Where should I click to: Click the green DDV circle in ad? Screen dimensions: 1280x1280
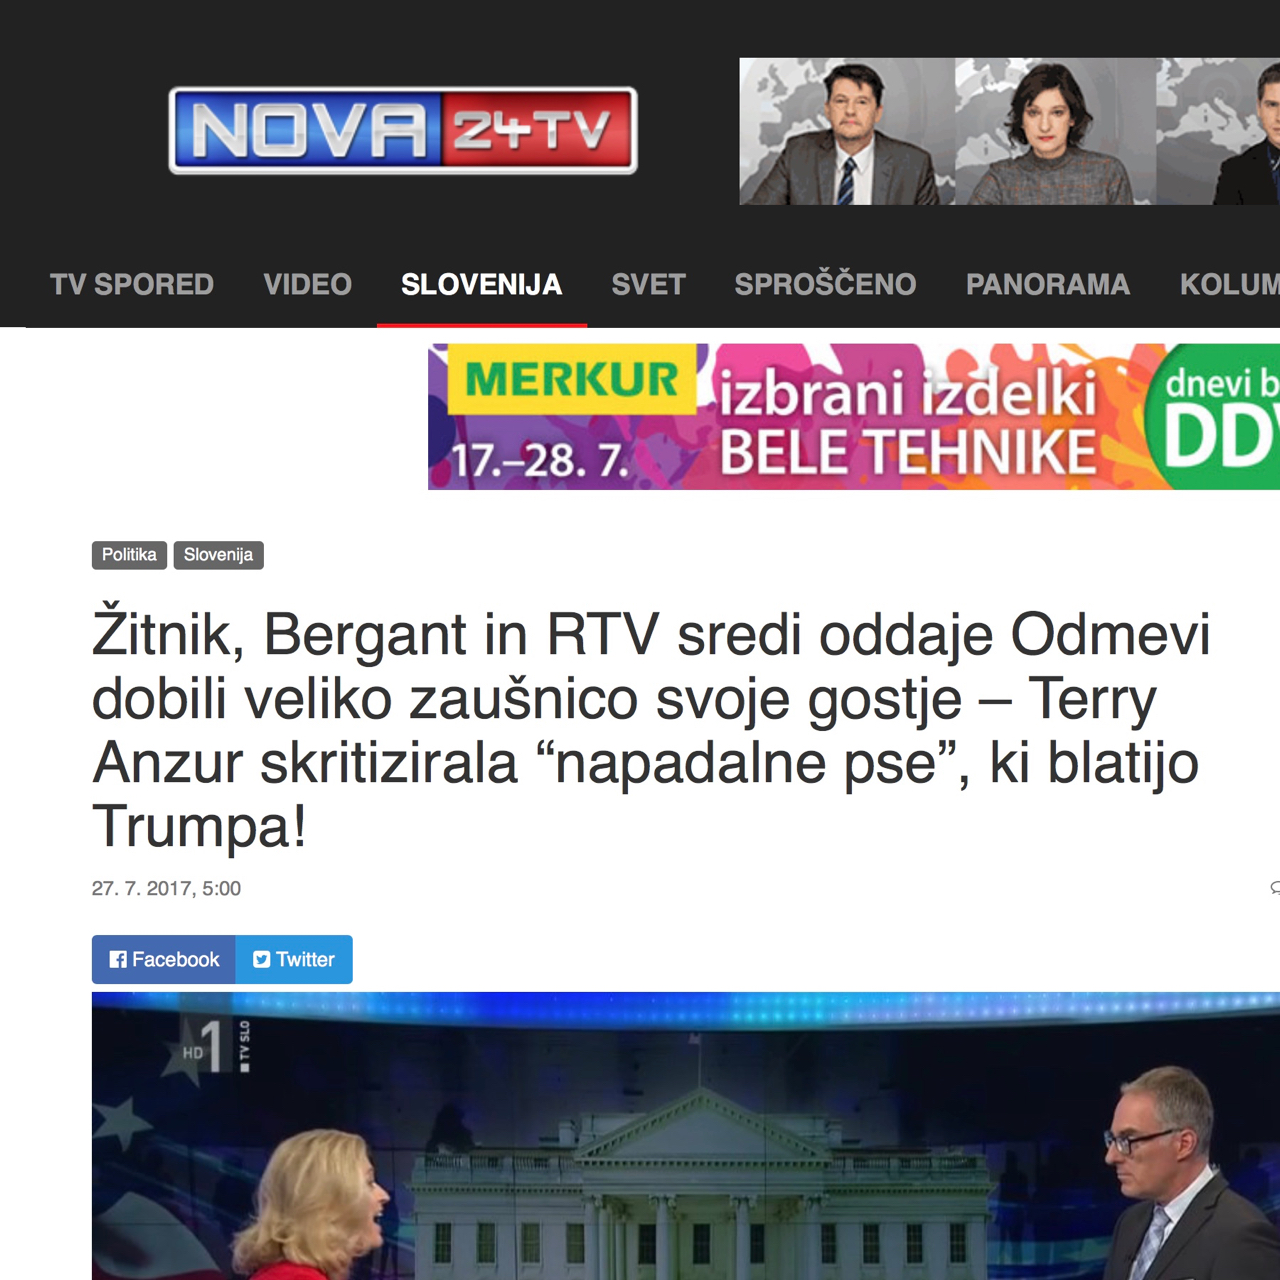click(x=1214, y=417)
